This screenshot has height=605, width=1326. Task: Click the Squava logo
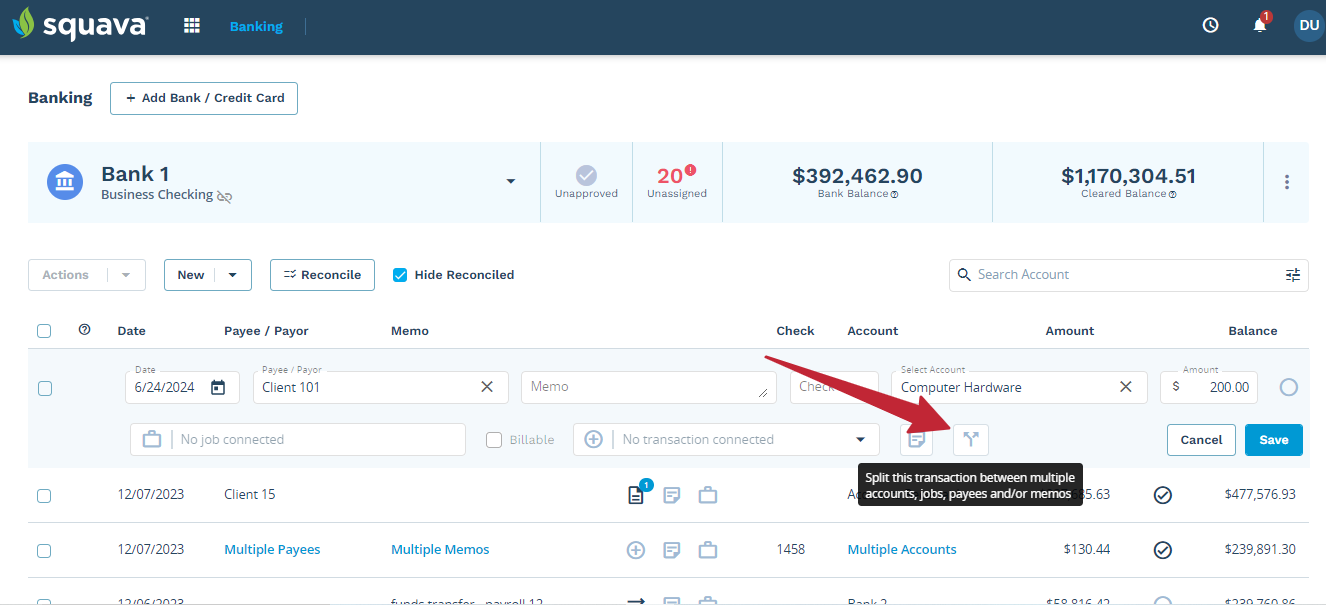80,24
